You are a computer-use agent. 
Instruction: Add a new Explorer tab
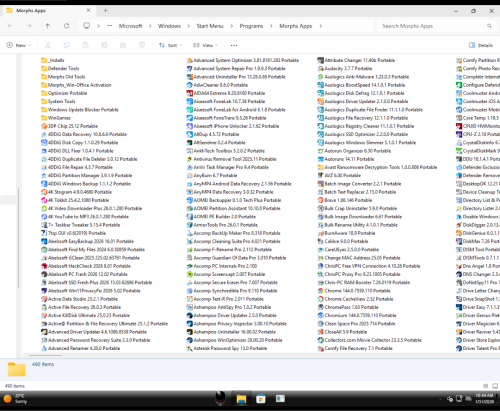105,11
